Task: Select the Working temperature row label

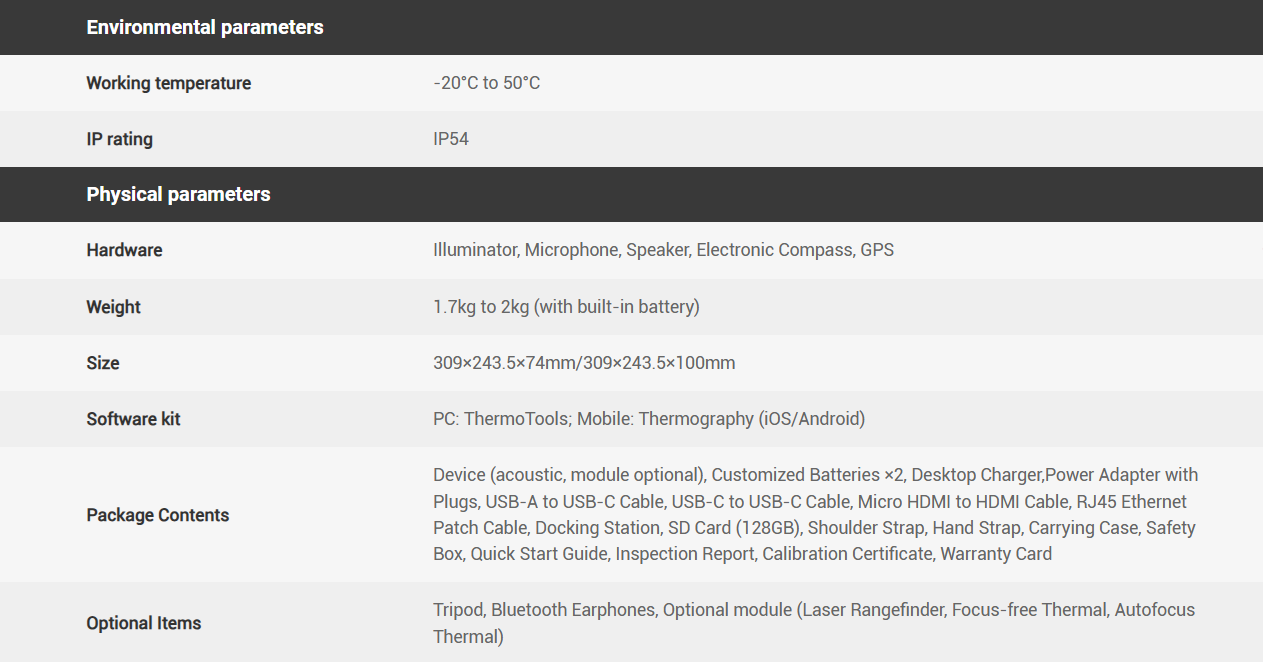Action: pyautogui.click(x=168, y=83)
